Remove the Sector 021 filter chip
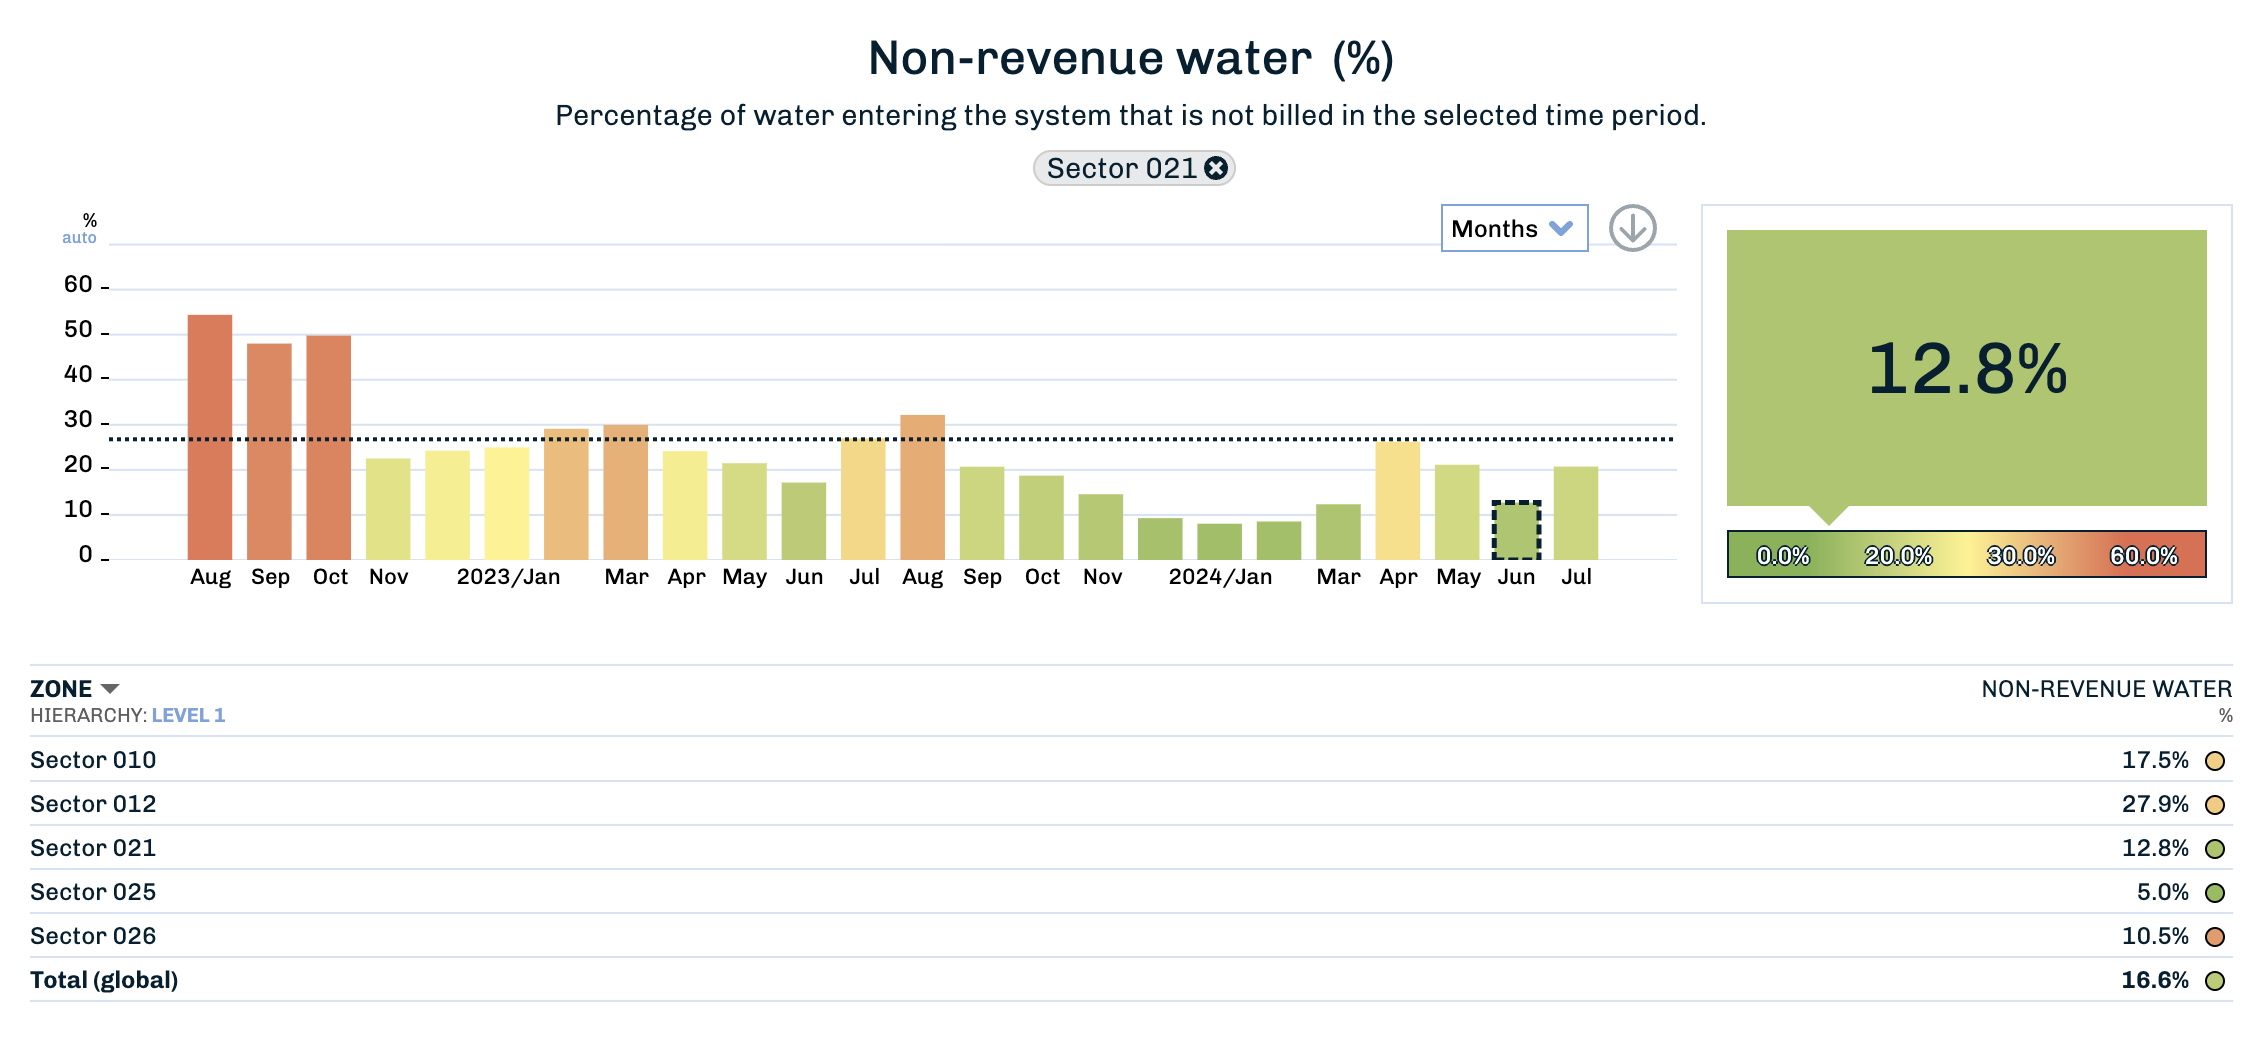The image size is (2251, 1039). click(x=1216, y=168)
